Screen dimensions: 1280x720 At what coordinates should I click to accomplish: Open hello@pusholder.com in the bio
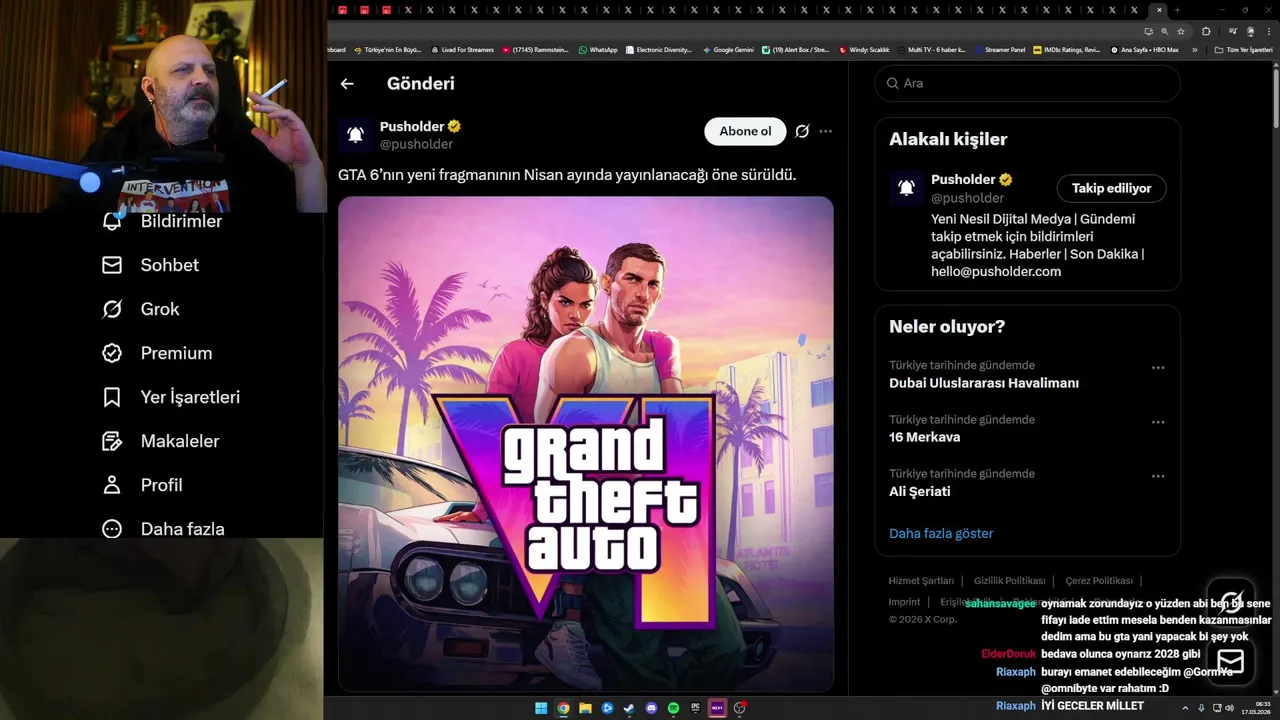(996, 271)
